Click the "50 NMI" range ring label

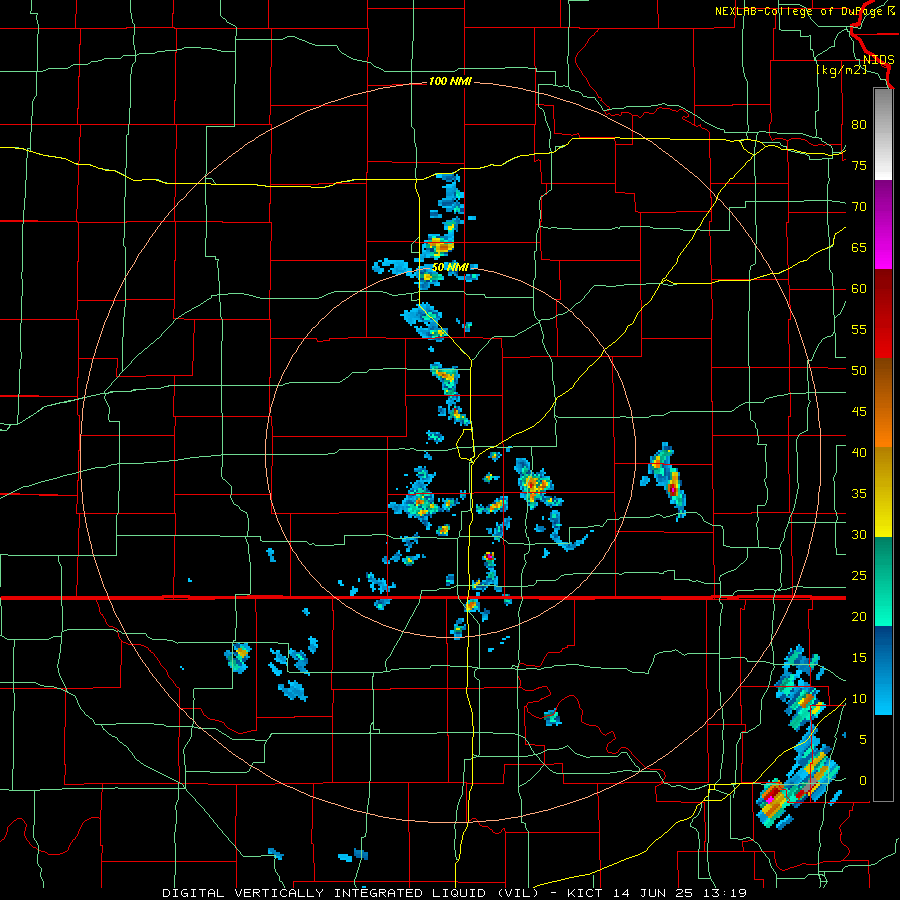(450, 267)
